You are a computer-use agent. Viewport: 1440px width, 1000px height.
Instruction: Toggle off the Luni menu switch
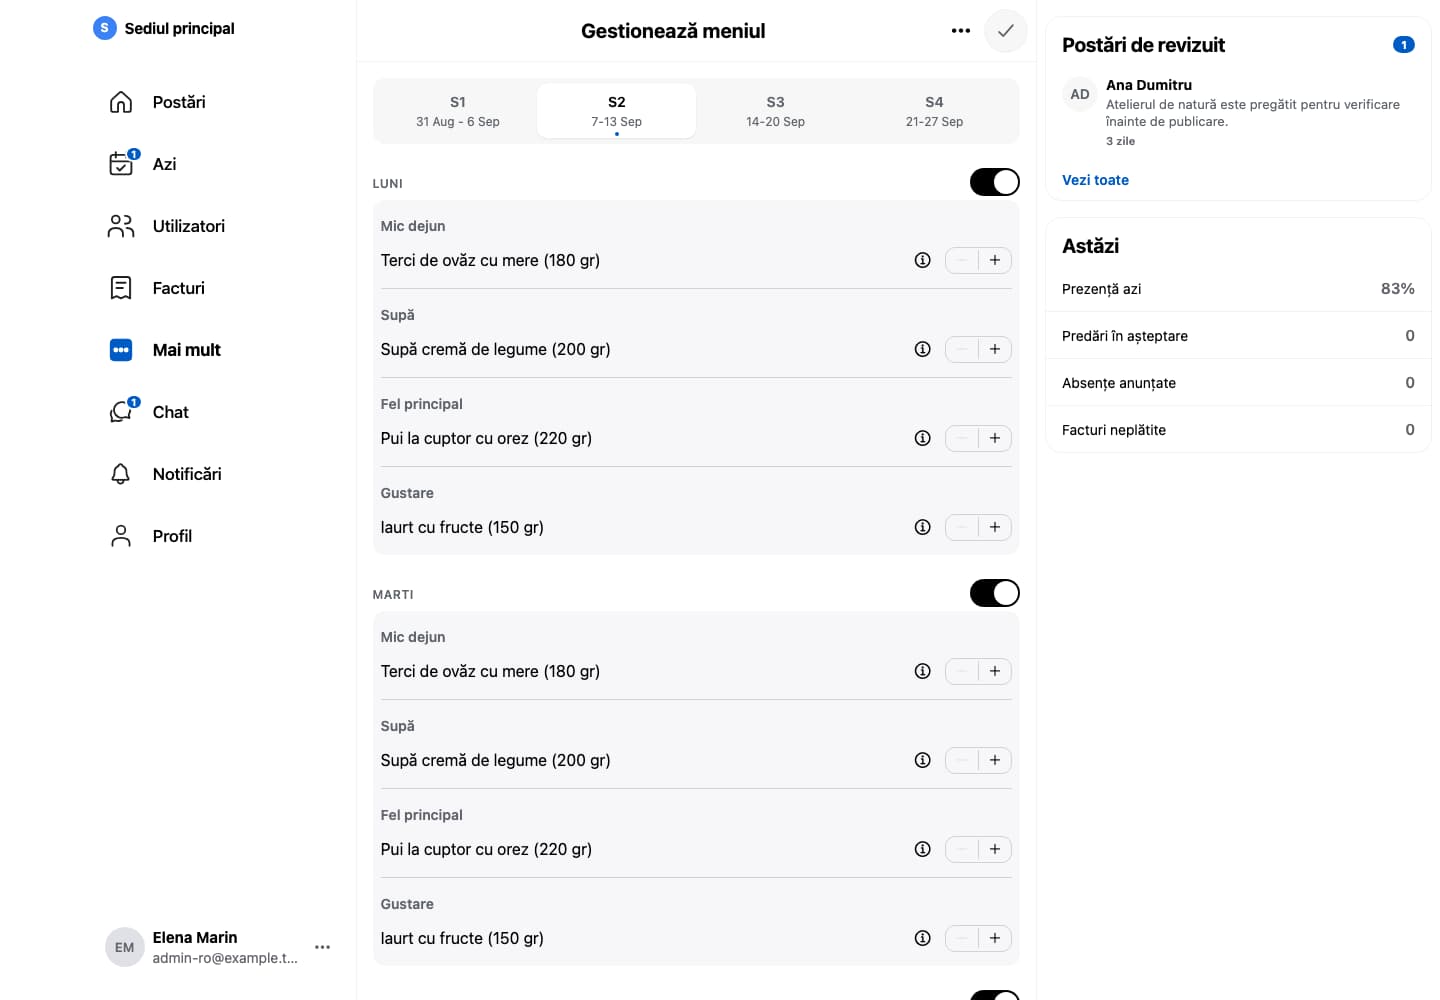tap(994, 182)
